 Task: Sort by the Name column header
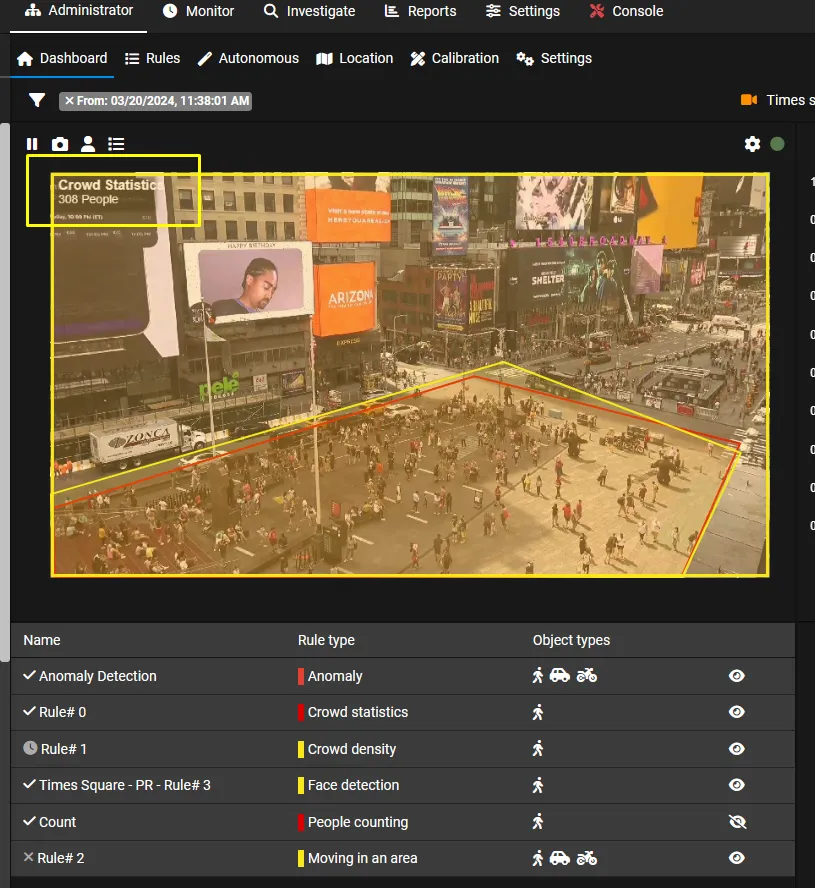coord(42,640)
